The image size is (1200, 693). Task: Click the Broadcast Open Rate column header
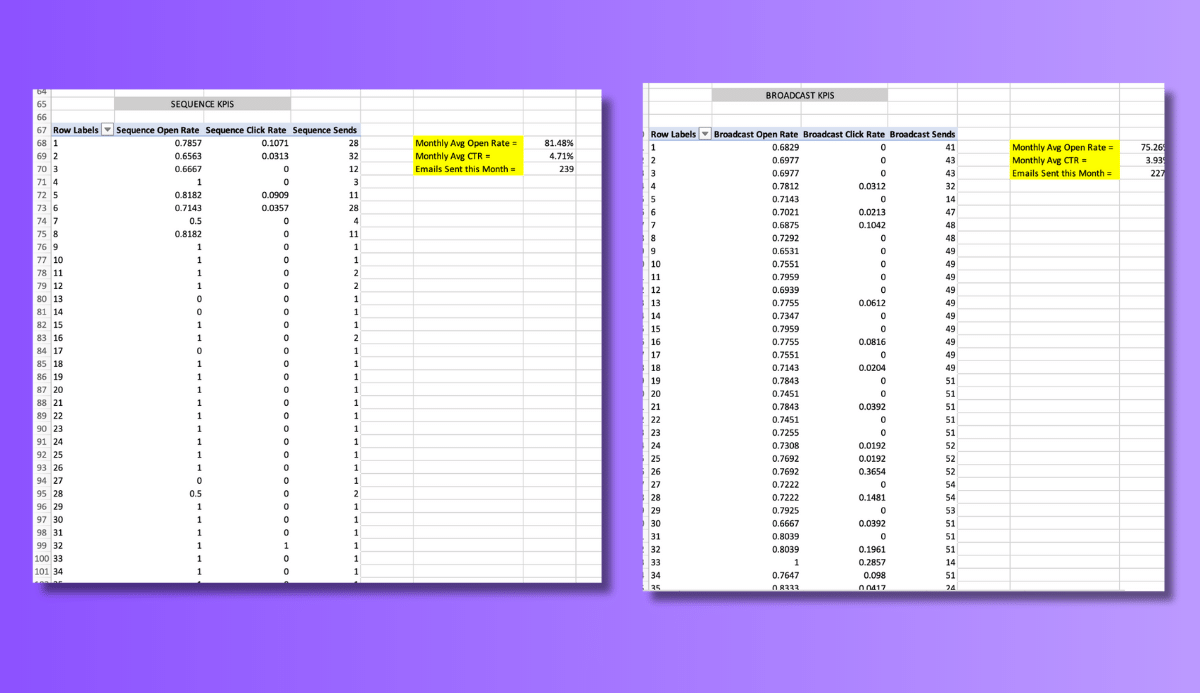(756, 134)
